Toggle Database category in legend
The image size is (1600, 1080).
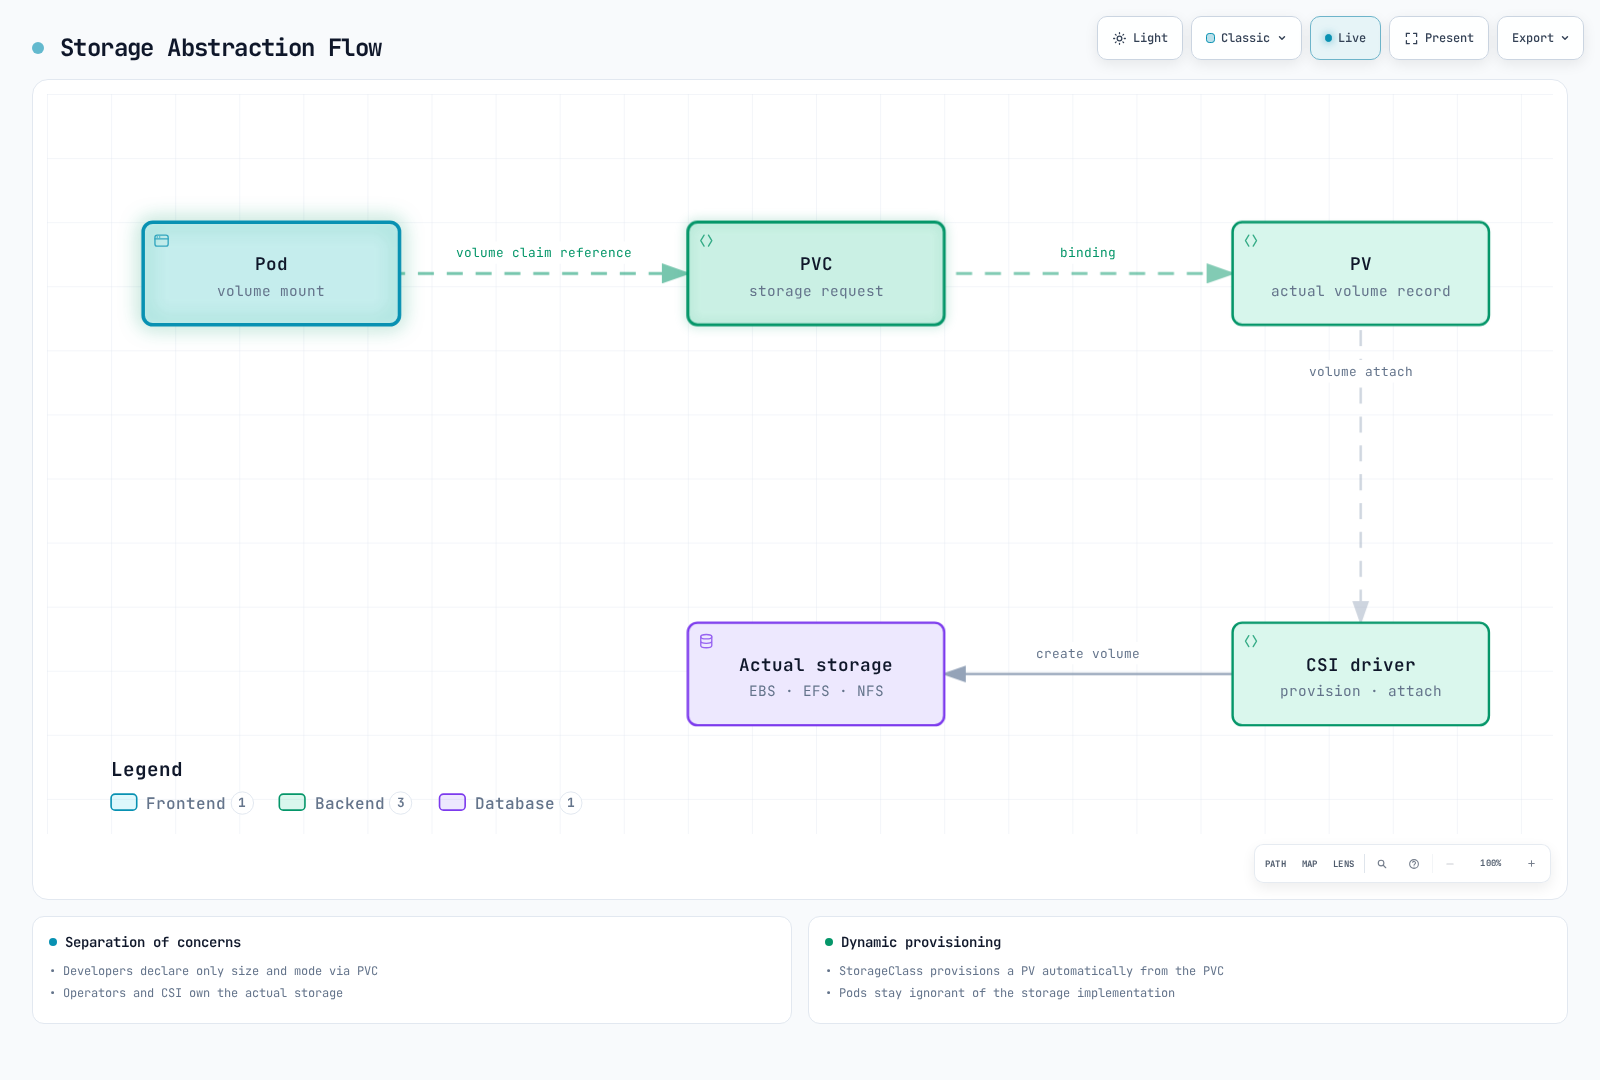(x=510, y=803)
